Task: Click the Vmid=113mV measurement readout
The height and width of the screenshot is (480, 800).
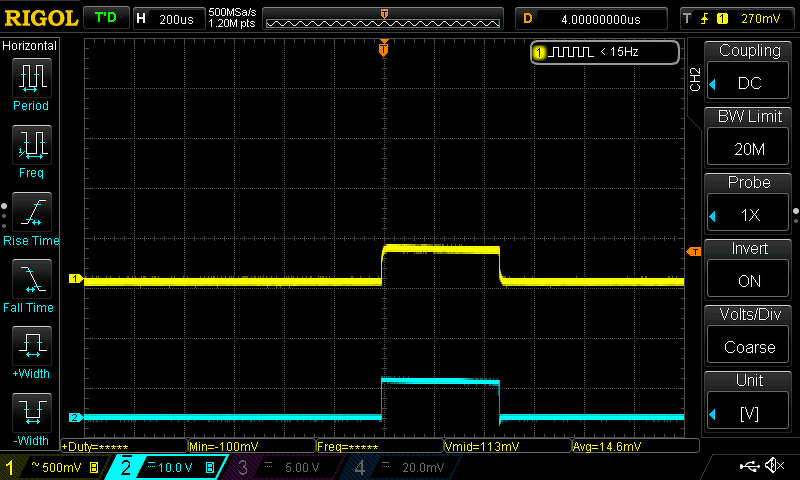Action: [508, 446]
